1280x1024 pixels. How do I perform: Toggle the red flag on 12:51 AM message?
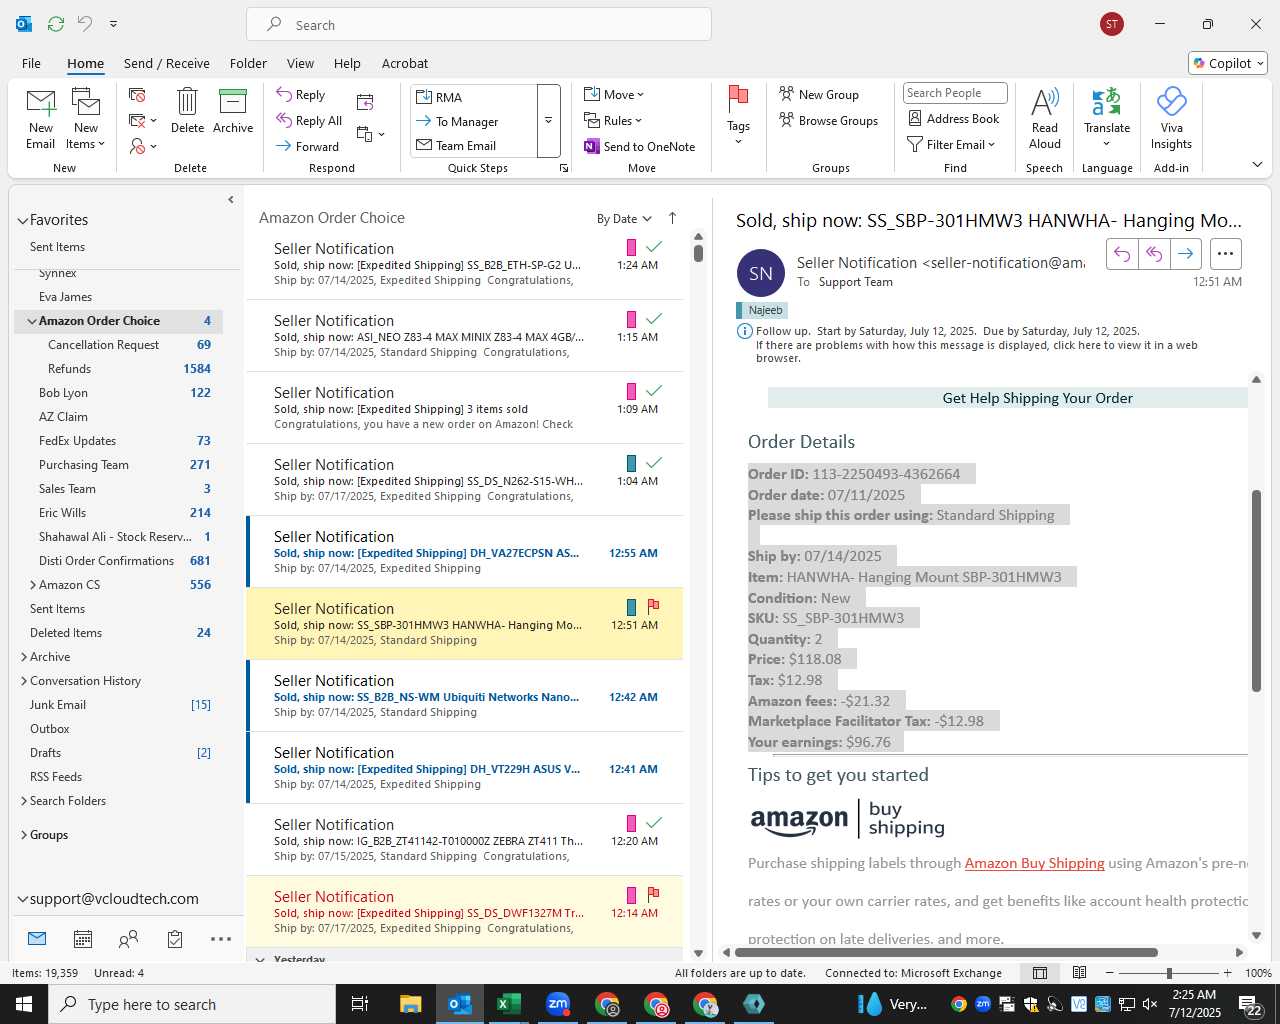[x=653, y=606]
